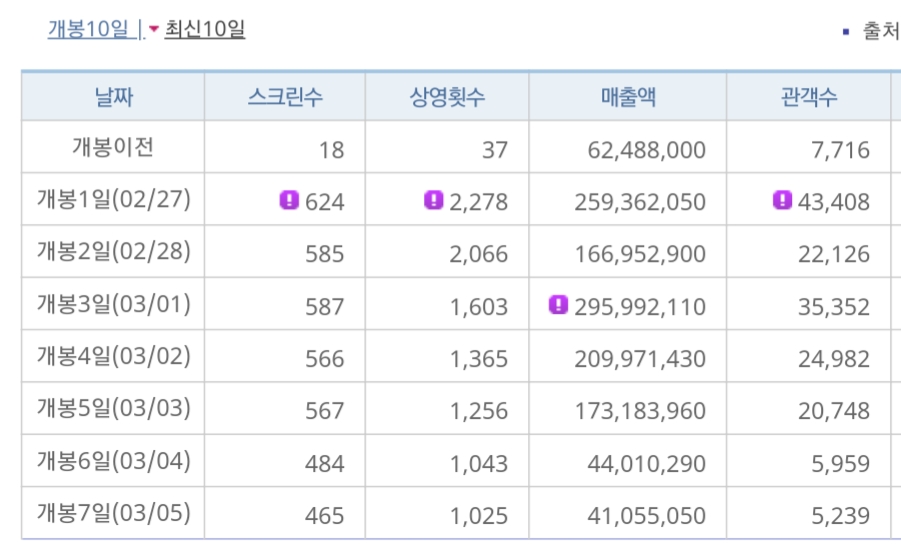Click the 매출액 column header
The height and width of the screenshot is (552, 901).
click(x=628, y=97)
